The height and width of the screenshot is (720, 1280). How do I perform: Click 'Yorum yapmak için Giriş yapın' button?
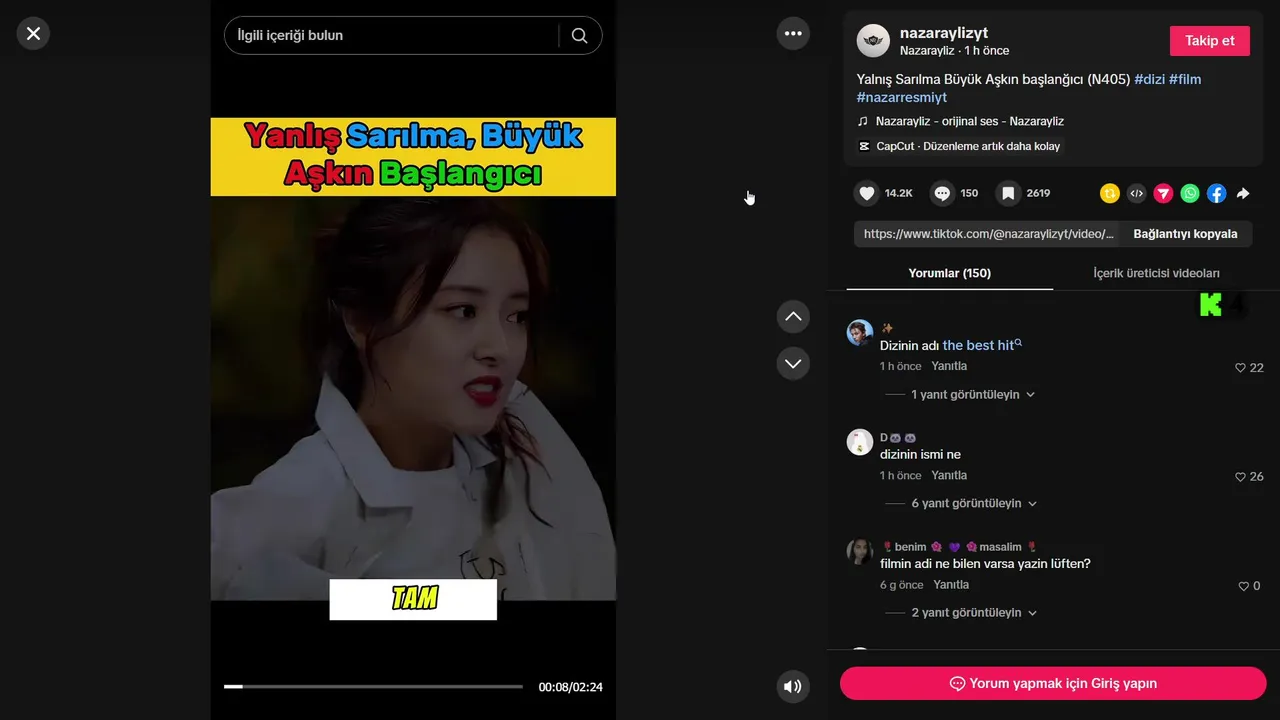point(1053,683)
